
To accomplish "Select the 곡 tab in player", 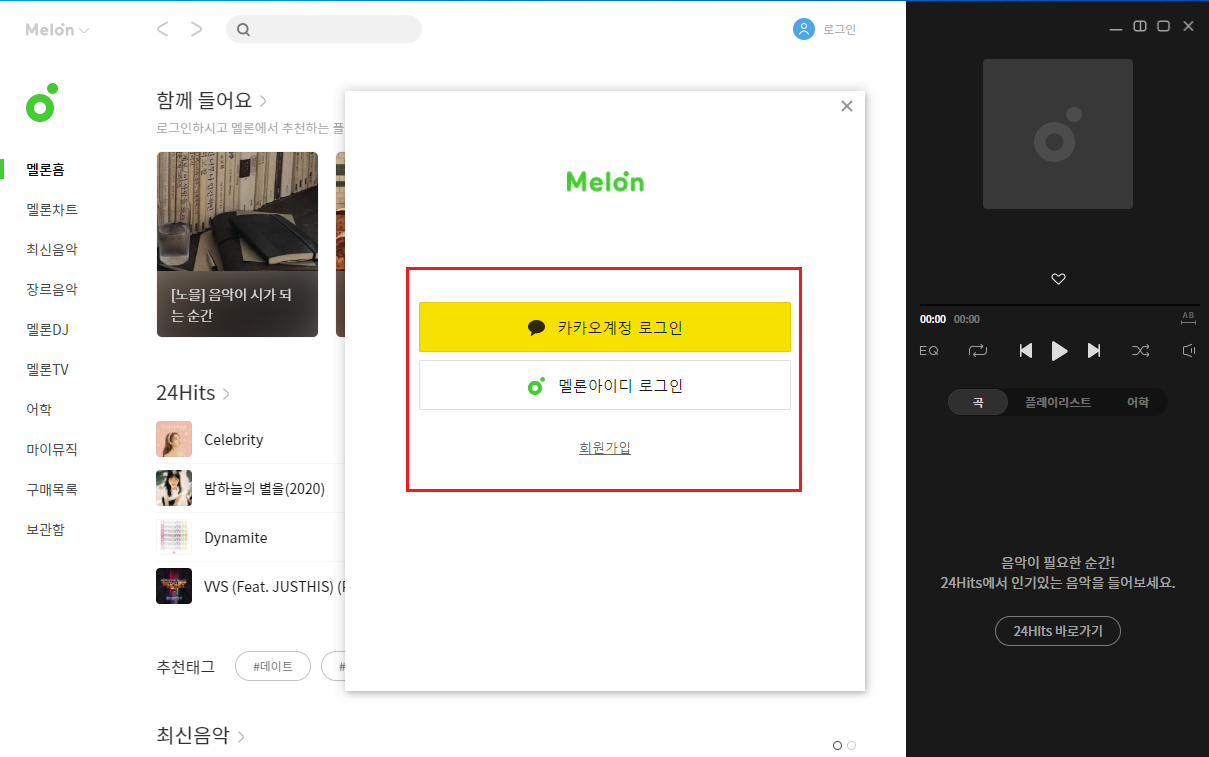I will pos(978,402).
